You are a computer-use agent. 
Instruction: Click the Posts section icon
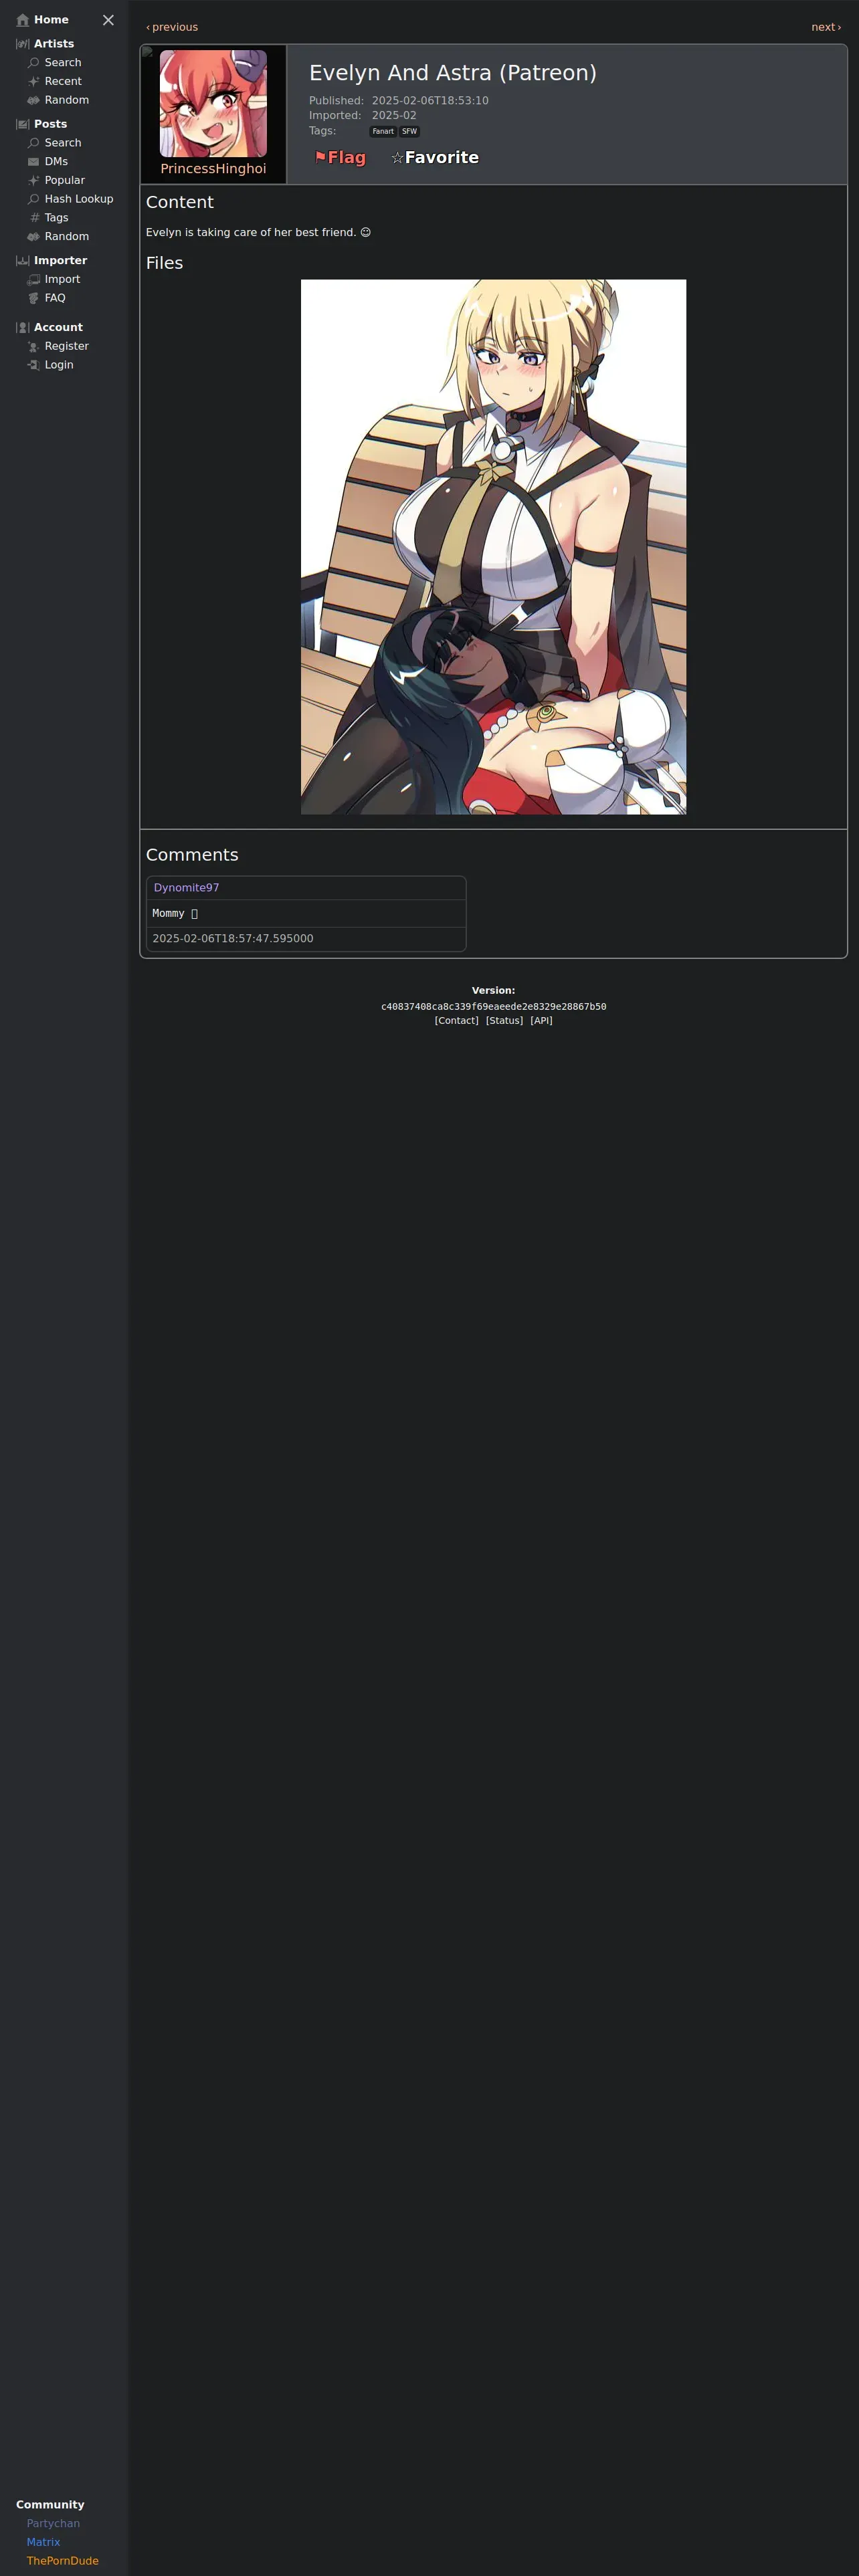(23, 124)
